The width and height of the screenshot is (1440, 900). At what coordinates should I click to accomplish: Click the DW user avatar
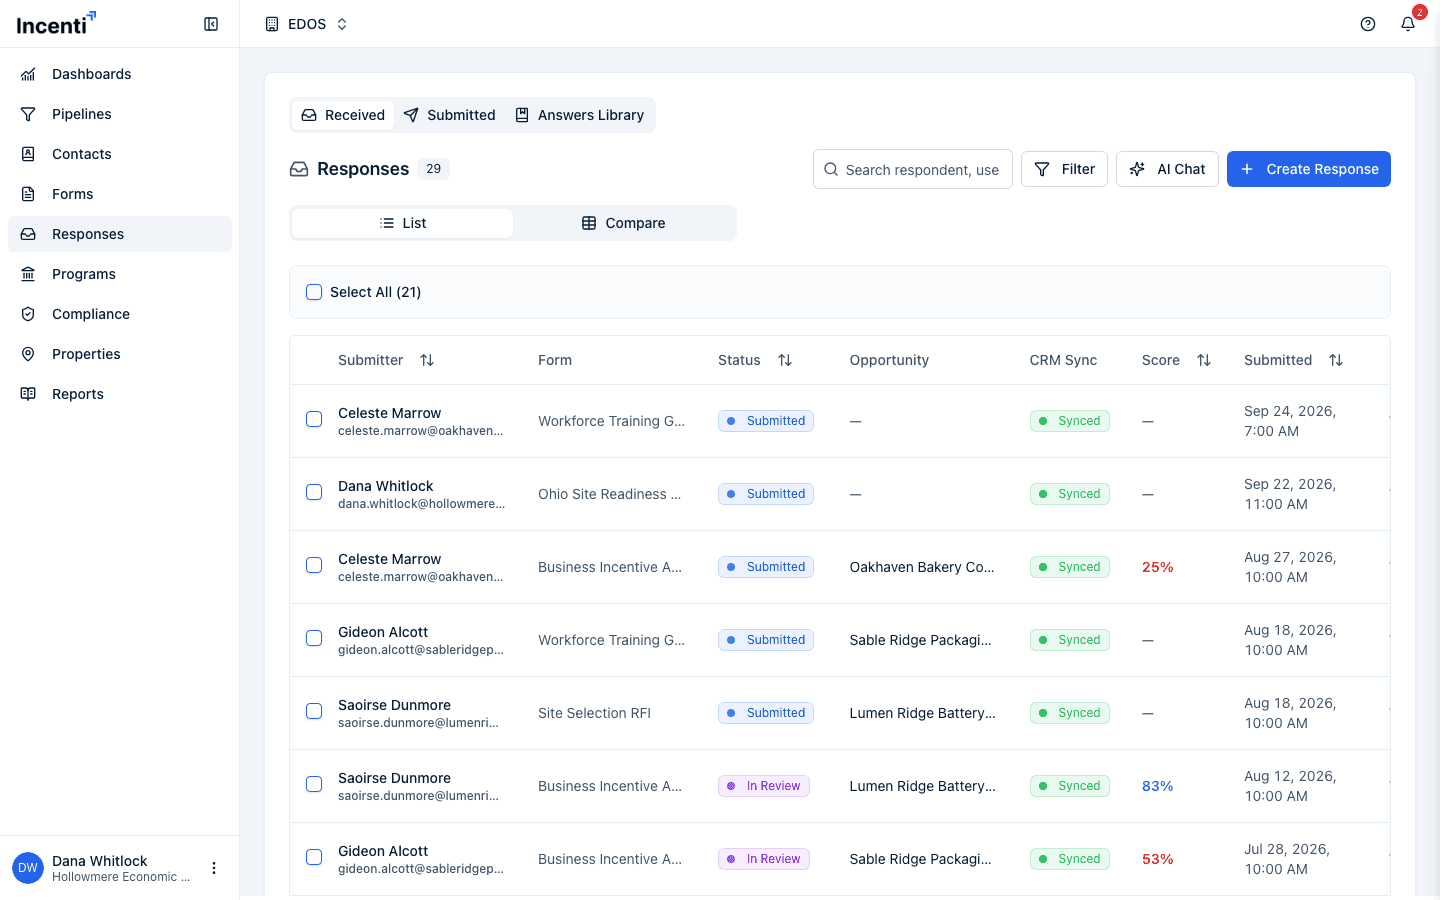(x=28, y=868)
